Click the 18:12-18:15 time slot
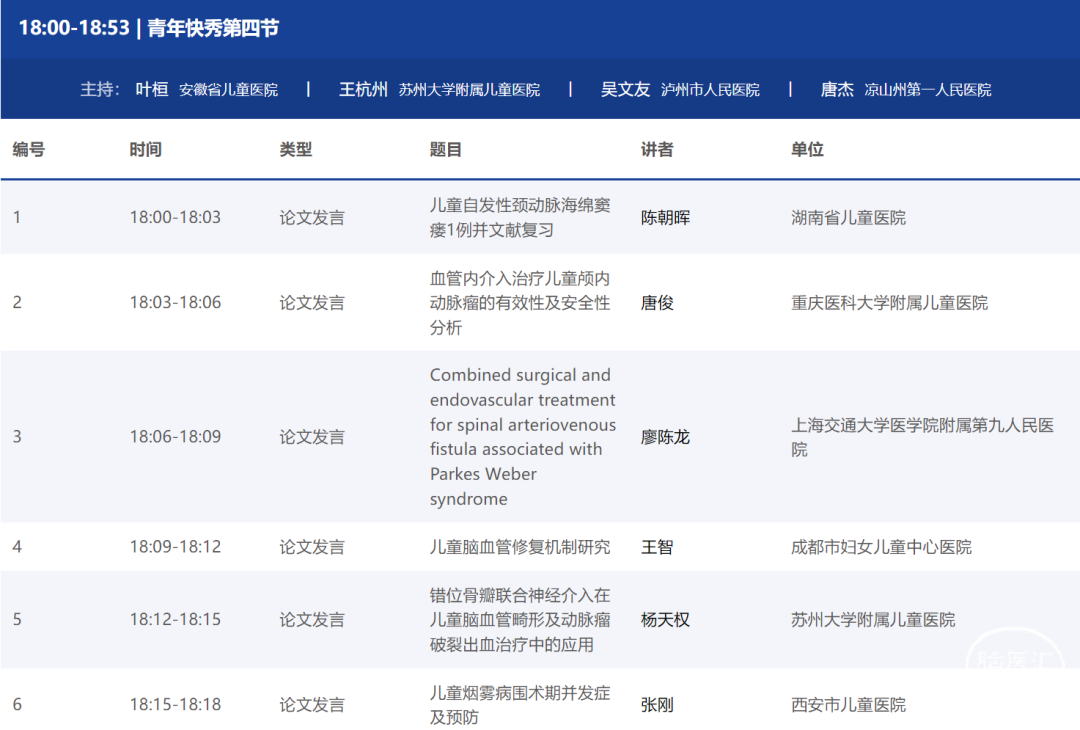 point(175,619)
